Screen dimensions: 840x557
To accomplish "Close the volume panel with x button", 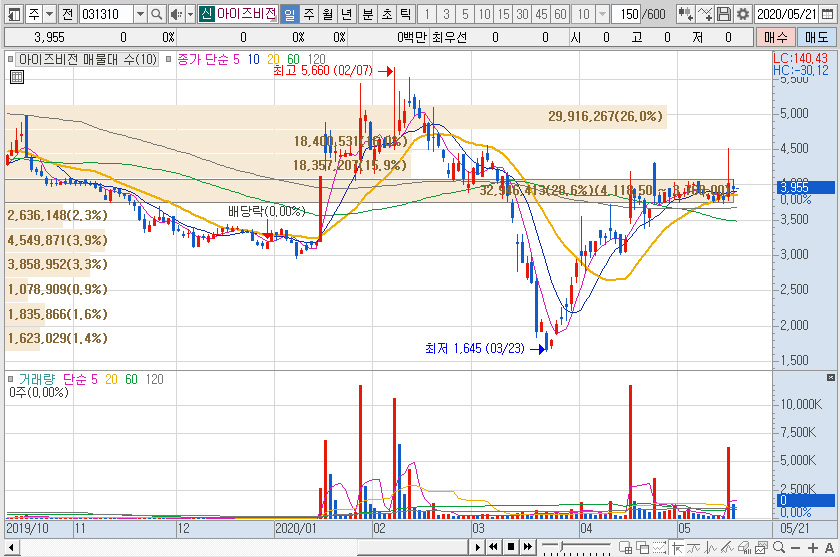I will (x=830, y=378).
